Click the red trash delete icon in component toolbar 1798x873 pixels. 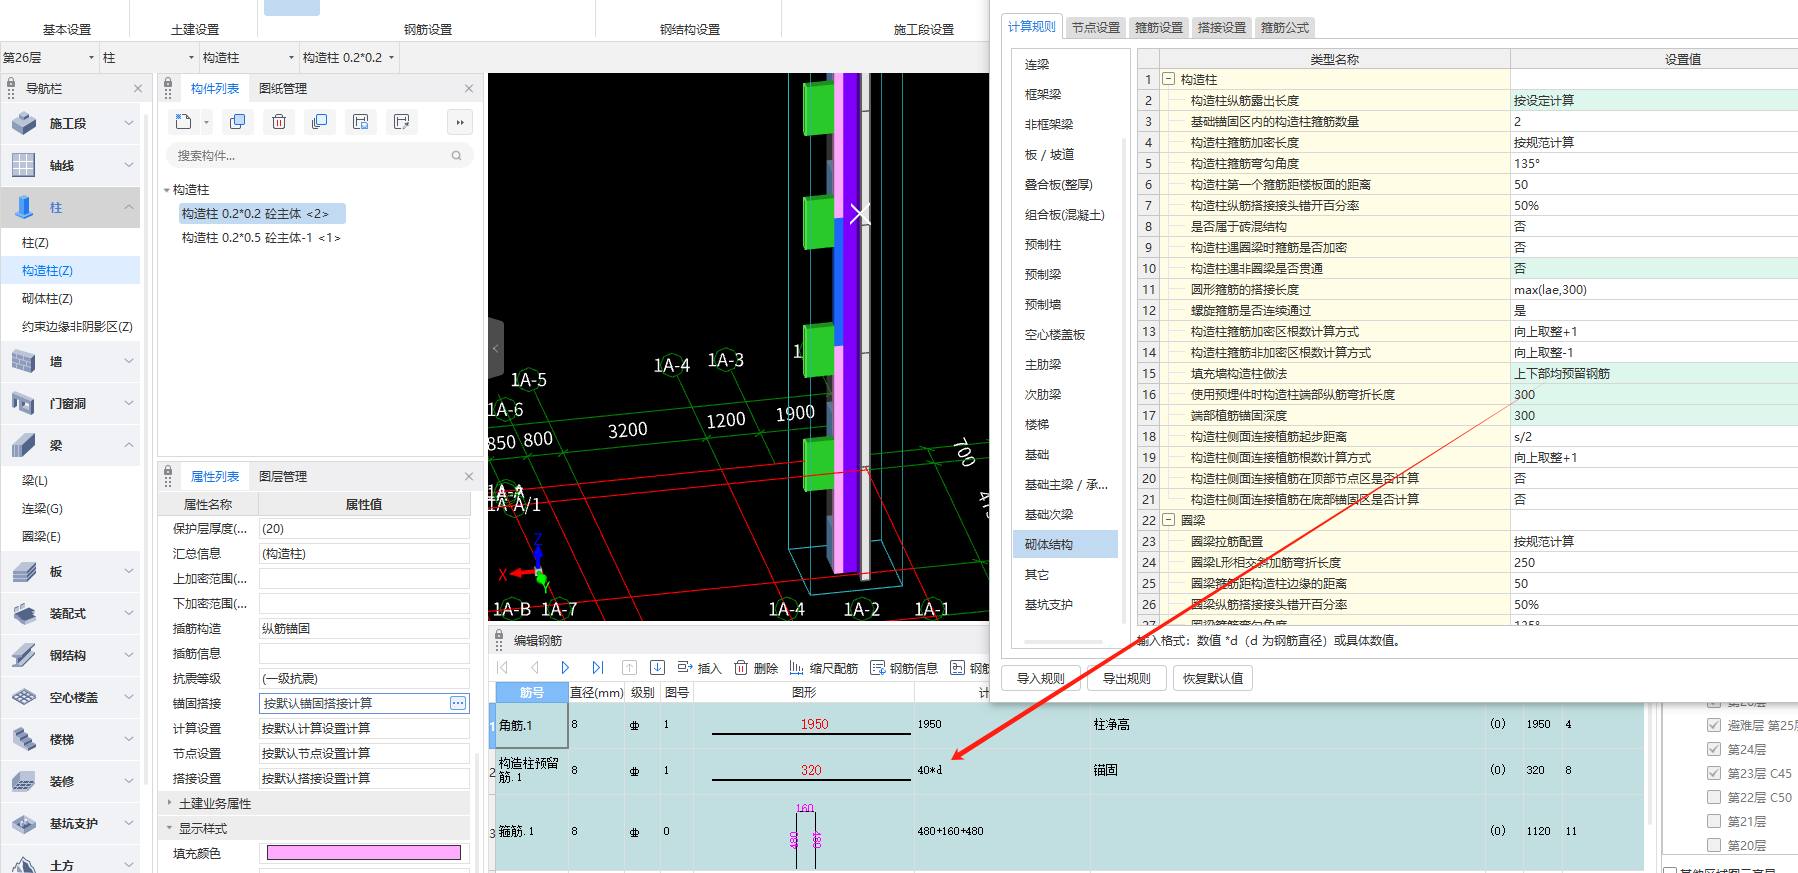coord(279,122)
